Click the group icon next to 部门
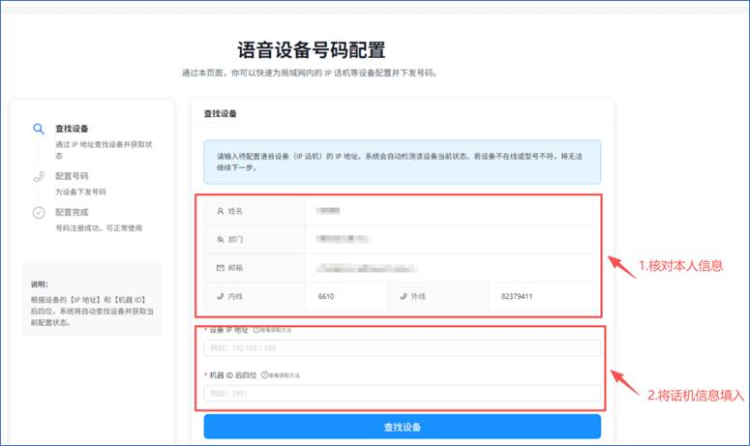The image size is (750, 446). [220, 240]
